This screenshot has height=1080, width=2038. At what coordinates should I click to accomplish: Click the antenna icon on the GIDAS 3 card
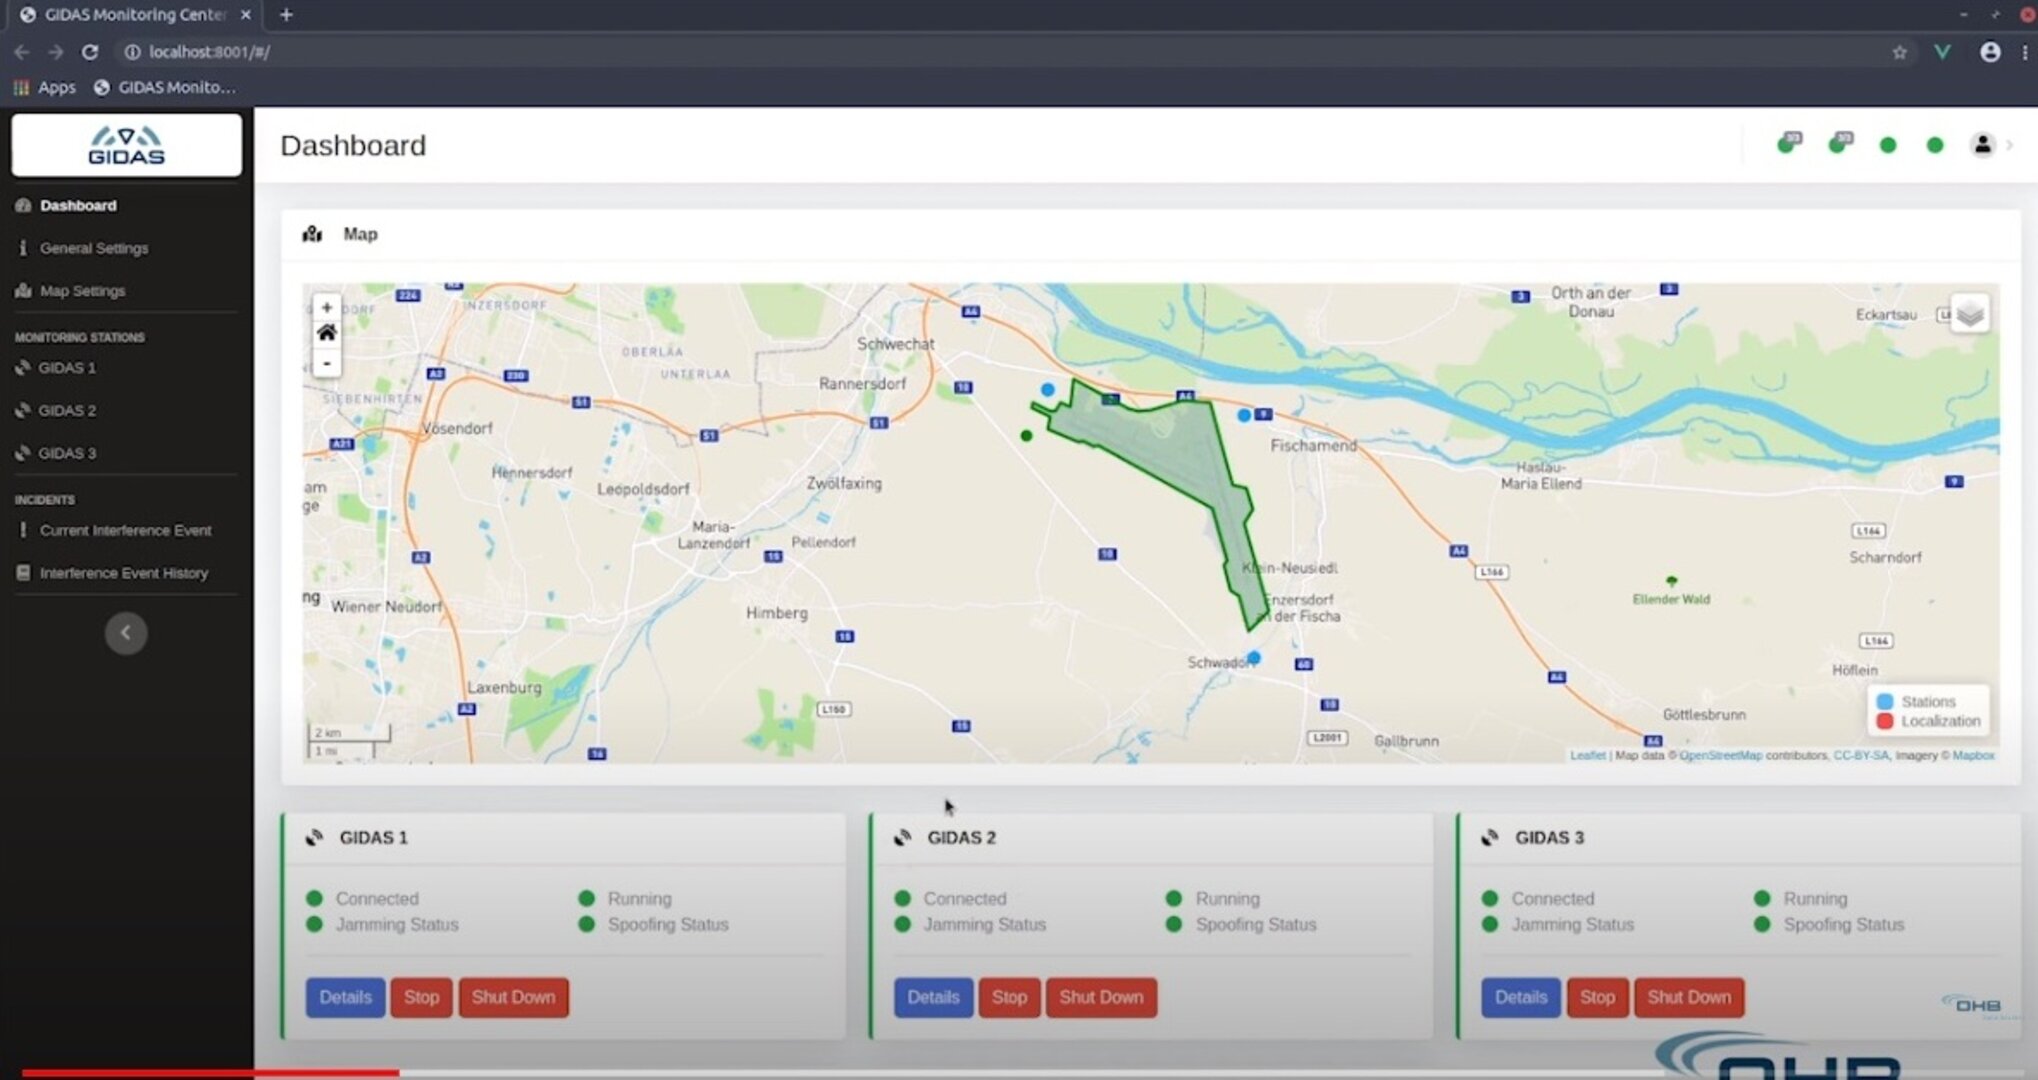pyautogui.click(x=1489, y=838)
